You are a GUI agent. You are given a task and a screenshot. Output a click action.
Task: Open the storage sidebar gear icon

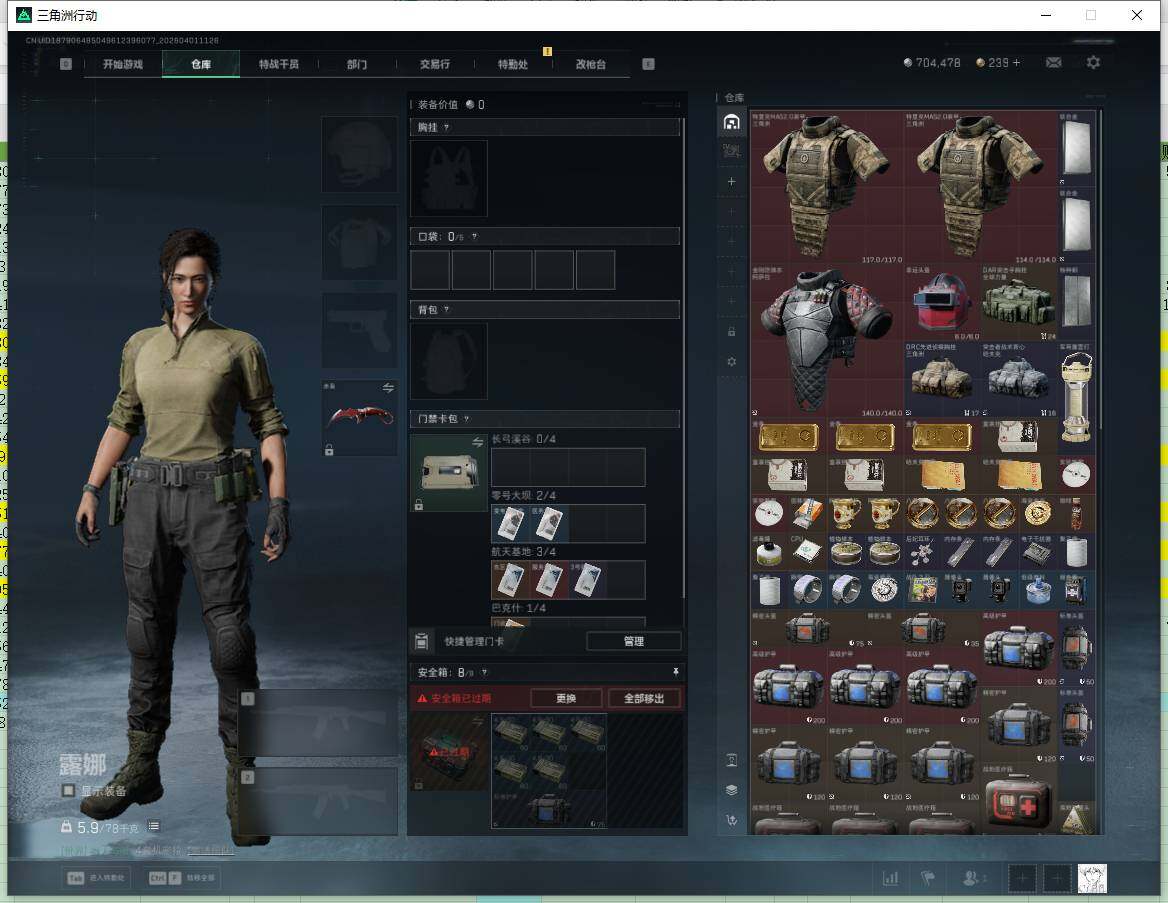point(731,361)
